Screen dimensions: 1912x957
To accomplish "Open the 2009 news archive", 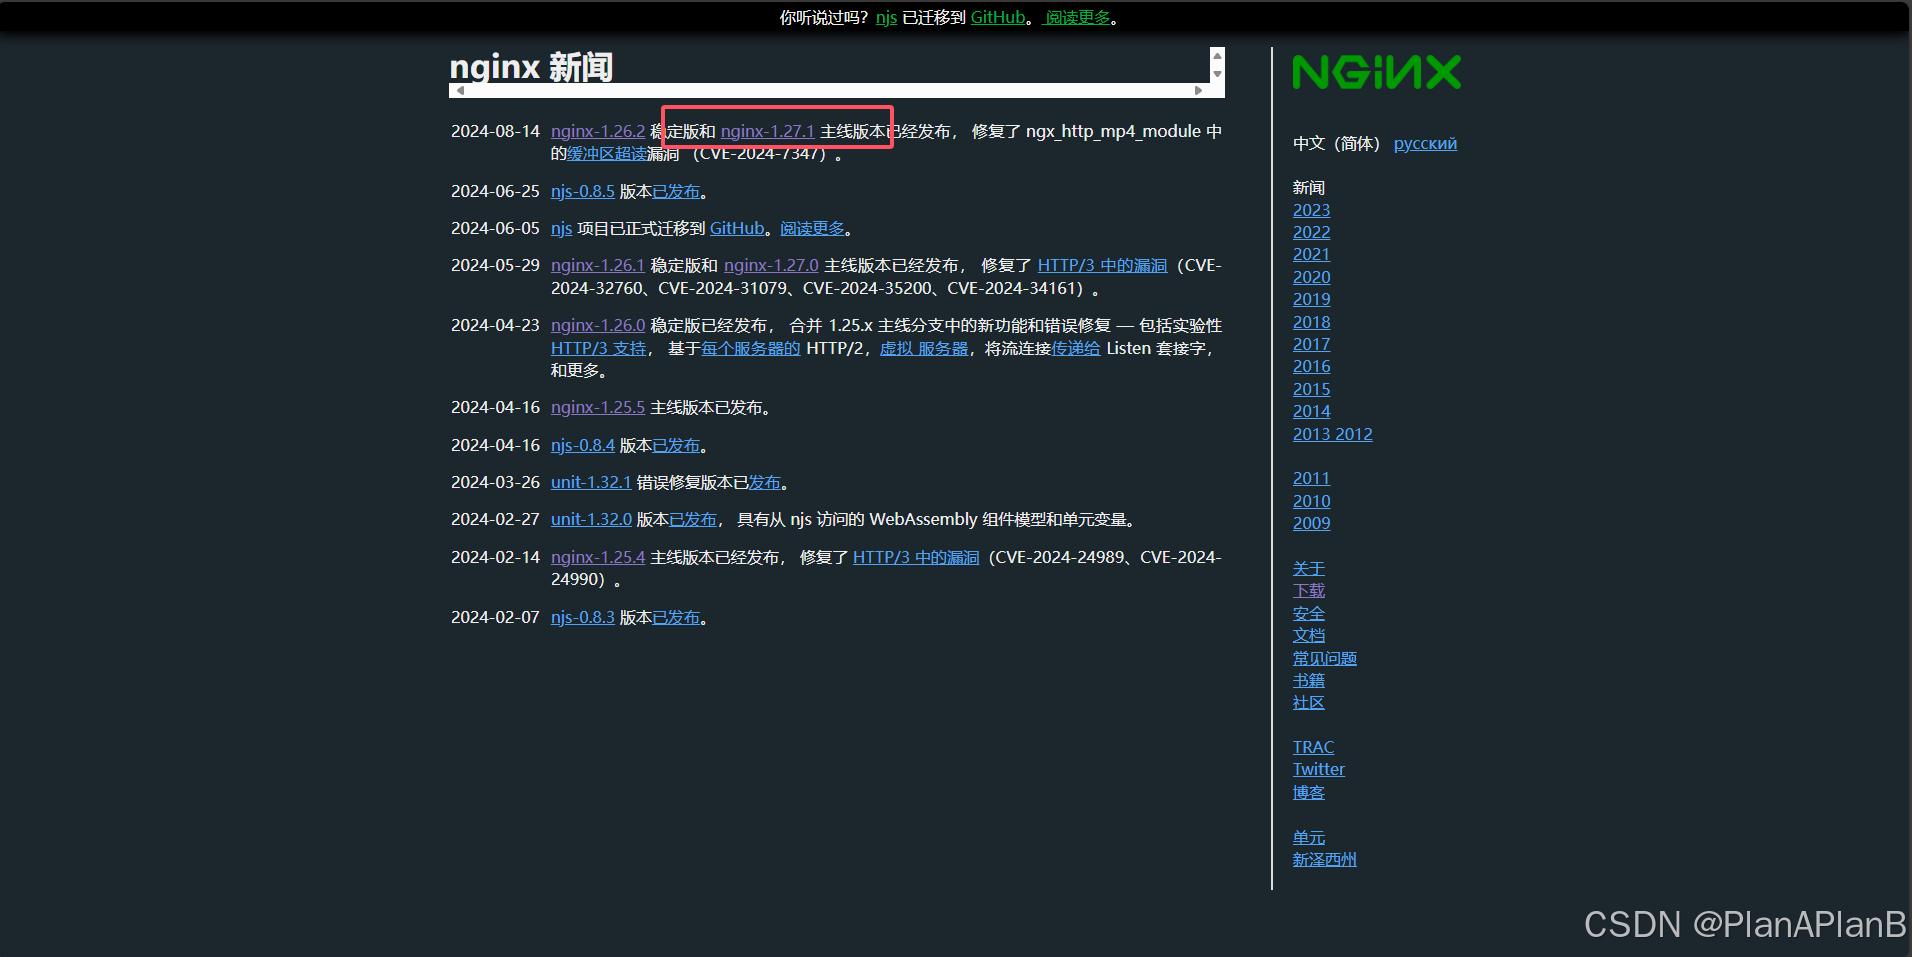I will (x=1311, y=524).
